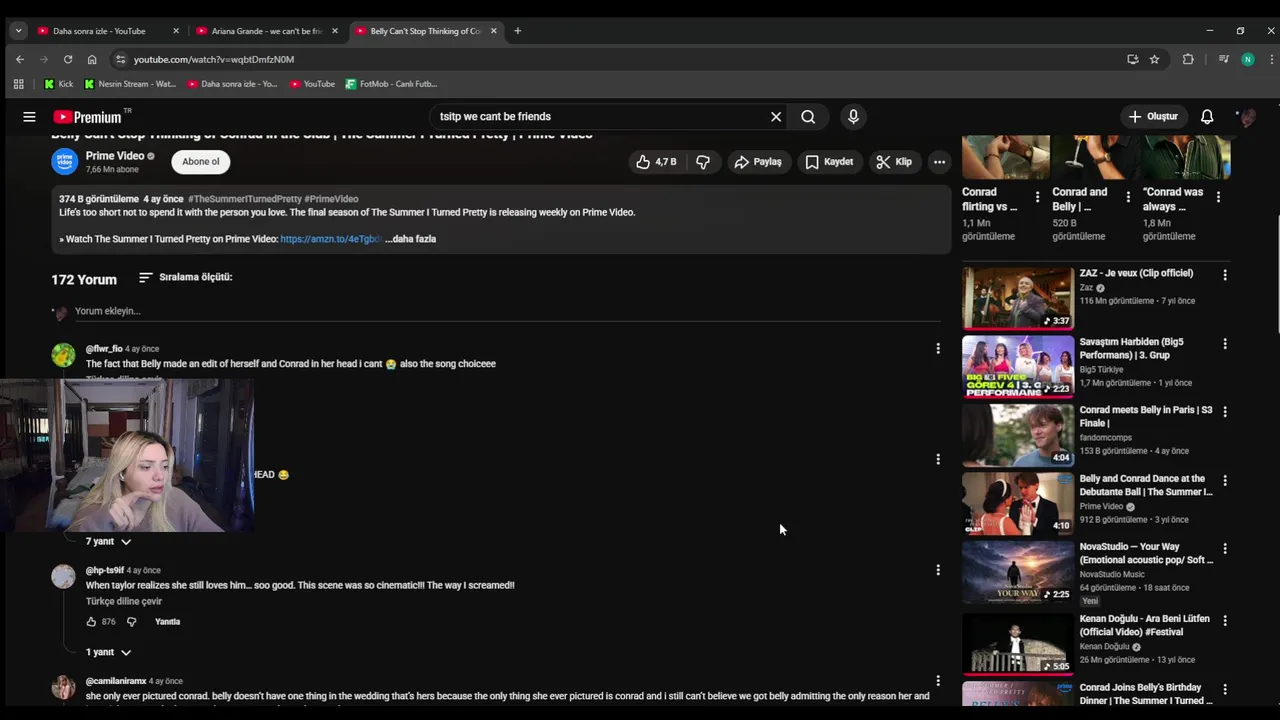
Task: Open the @flwr_flo commenter avatar
Action: click(63, 355)
